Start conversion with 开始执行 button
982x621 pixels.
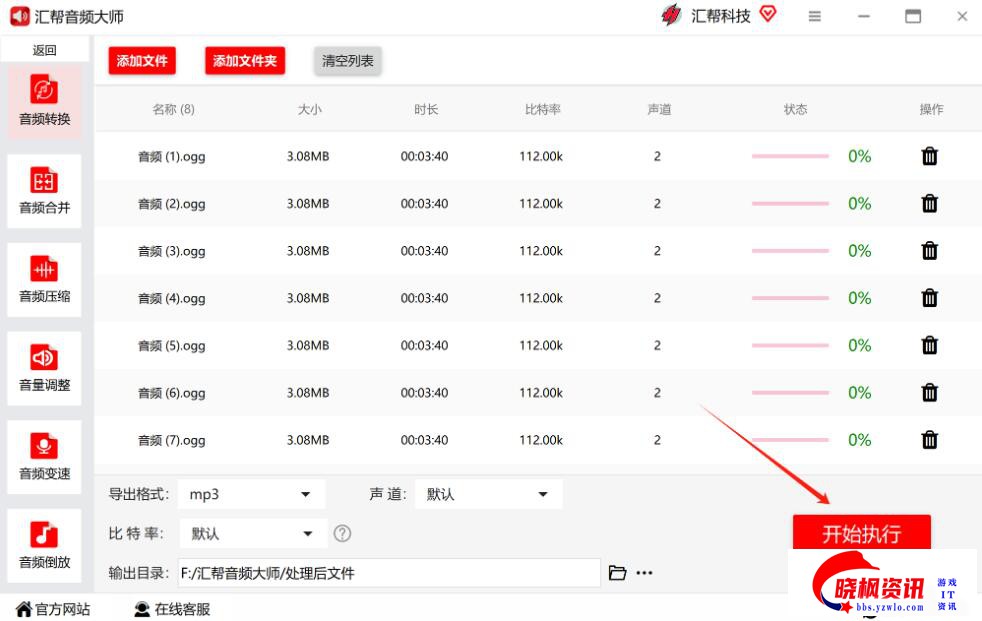point(862,533)
